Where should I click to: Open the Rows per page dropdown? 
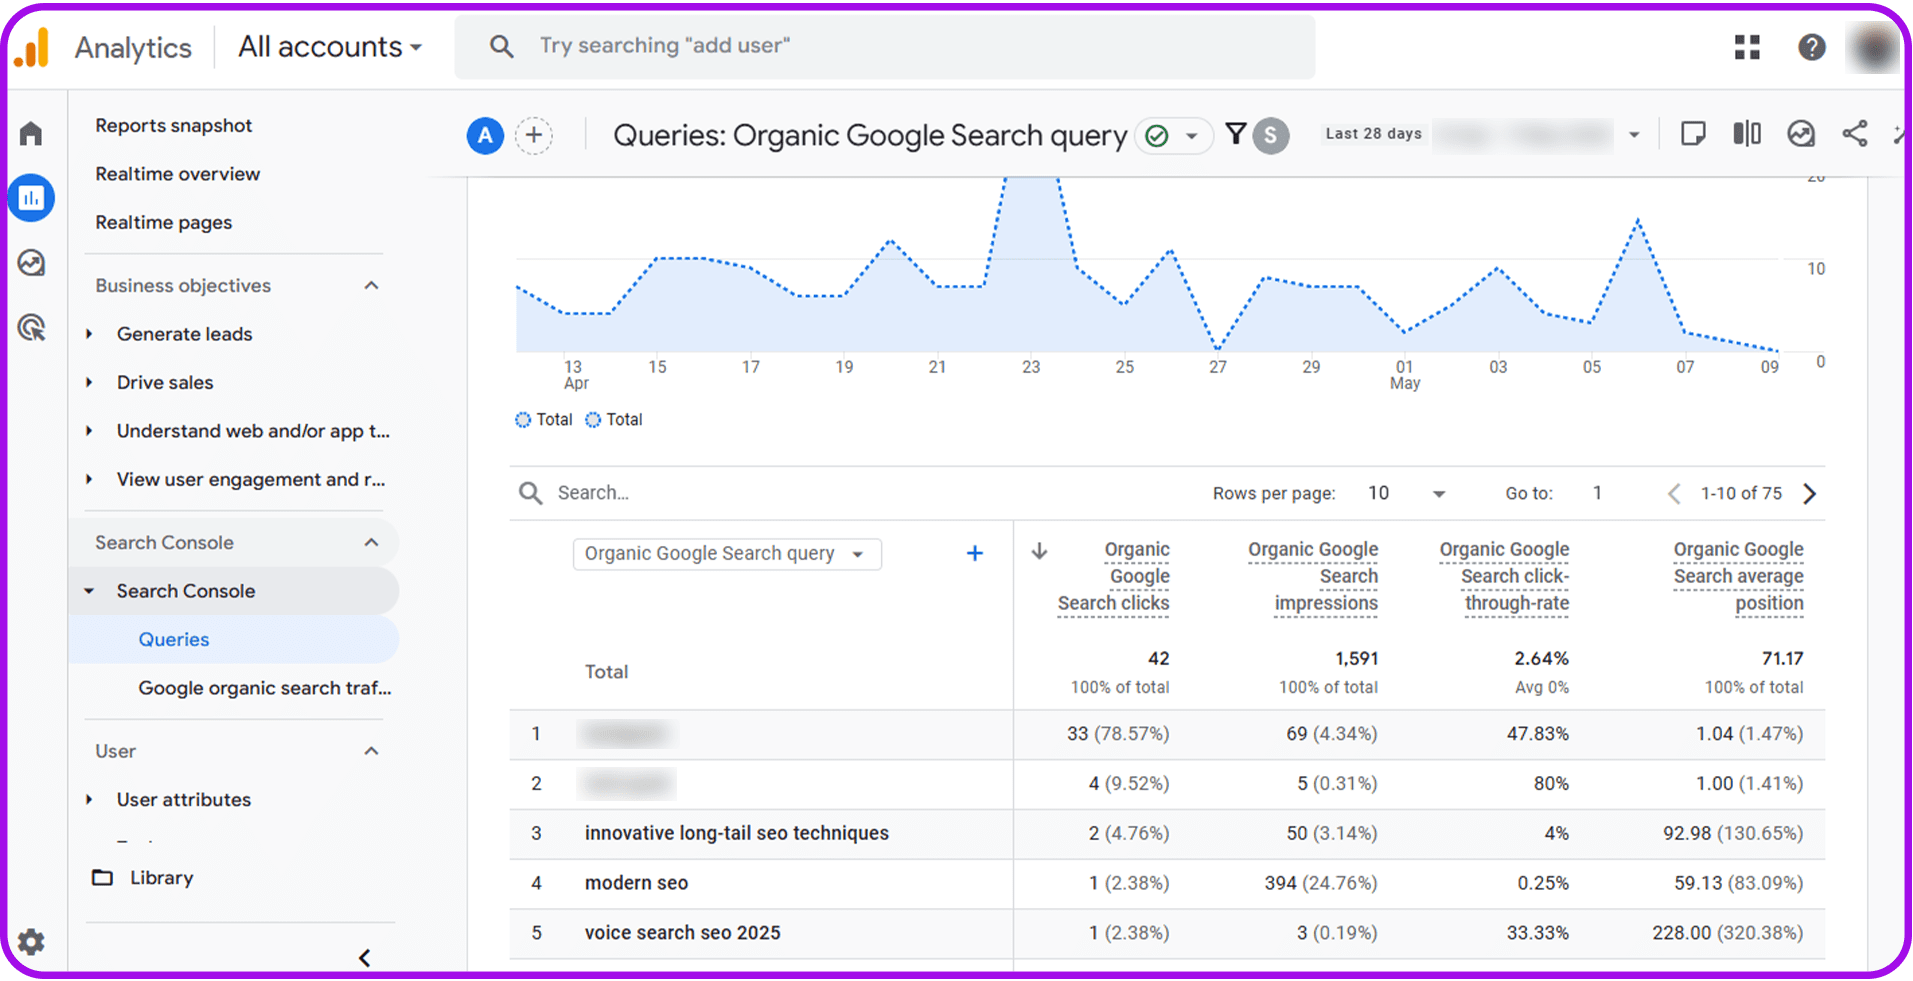pos(1407,493)
